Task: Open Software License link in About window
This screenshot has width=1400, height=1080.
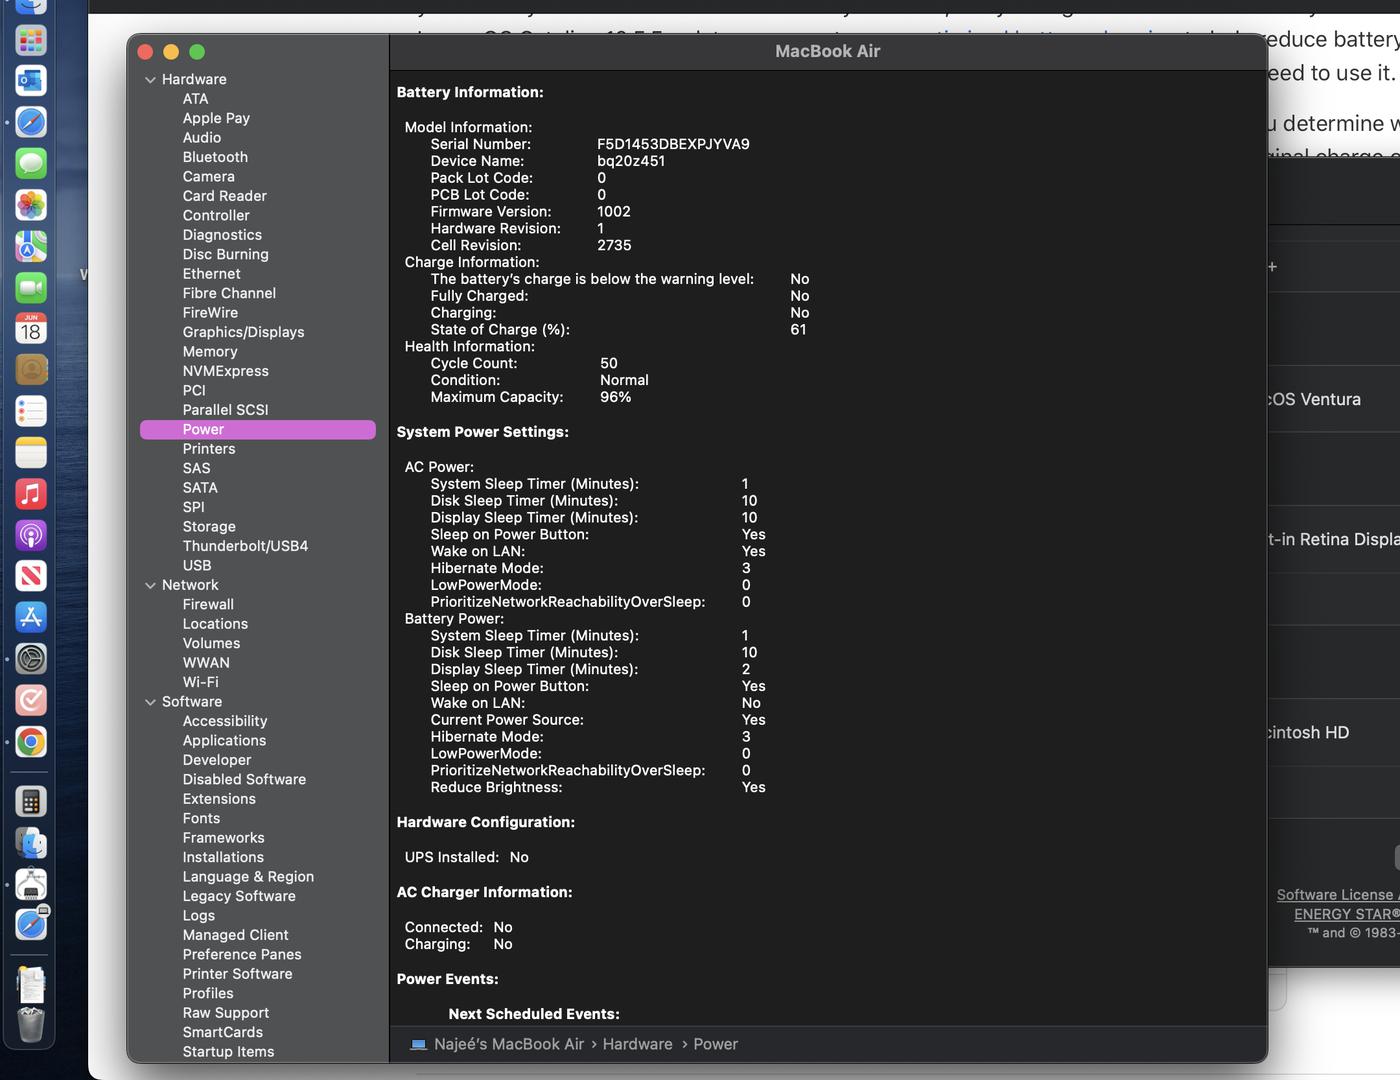Action: tap(1337, 895)
